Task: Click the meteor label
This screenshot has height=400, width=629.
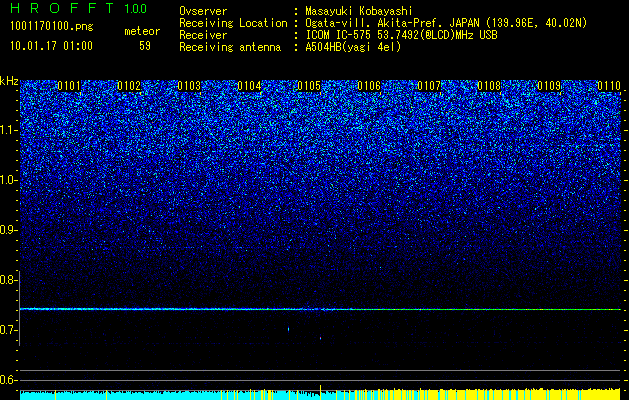Action: (142, 31)
